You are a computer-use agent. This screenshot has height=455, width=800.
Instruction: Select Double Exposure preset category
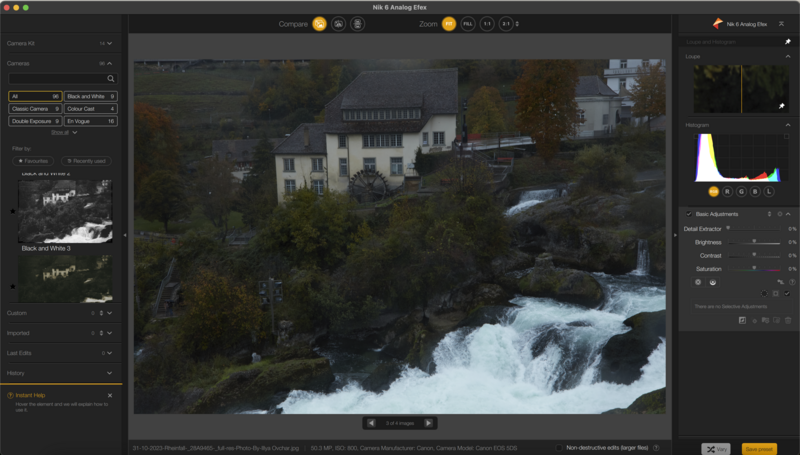[35, 121]
